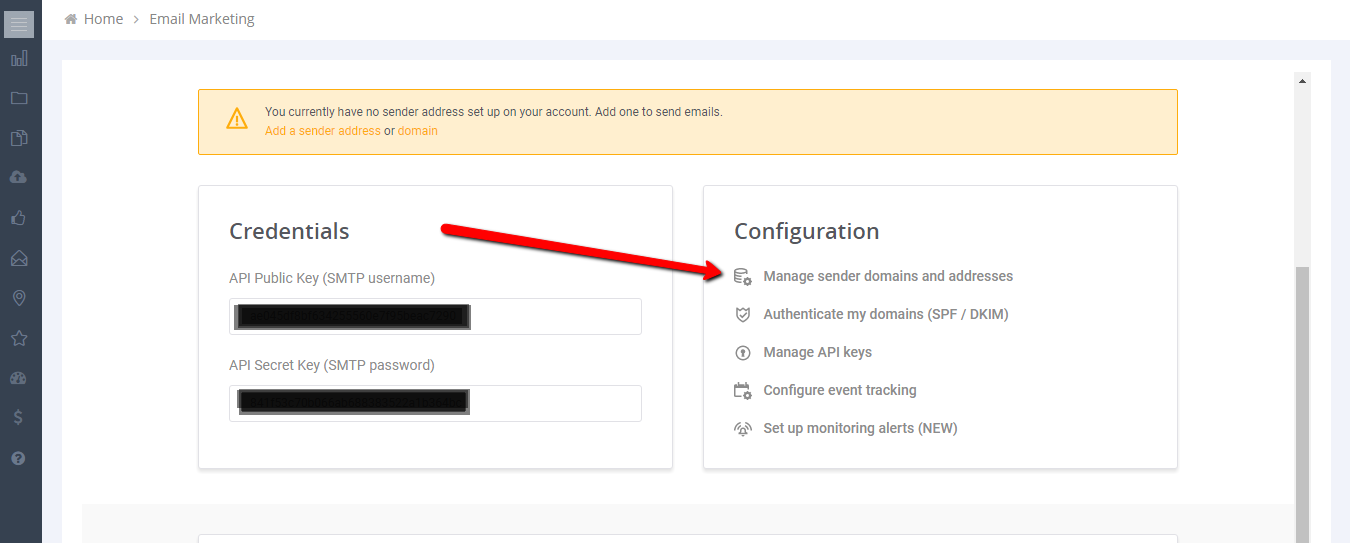
Task: Click the 'domain' link in warning banner
Action: [417, 131]
